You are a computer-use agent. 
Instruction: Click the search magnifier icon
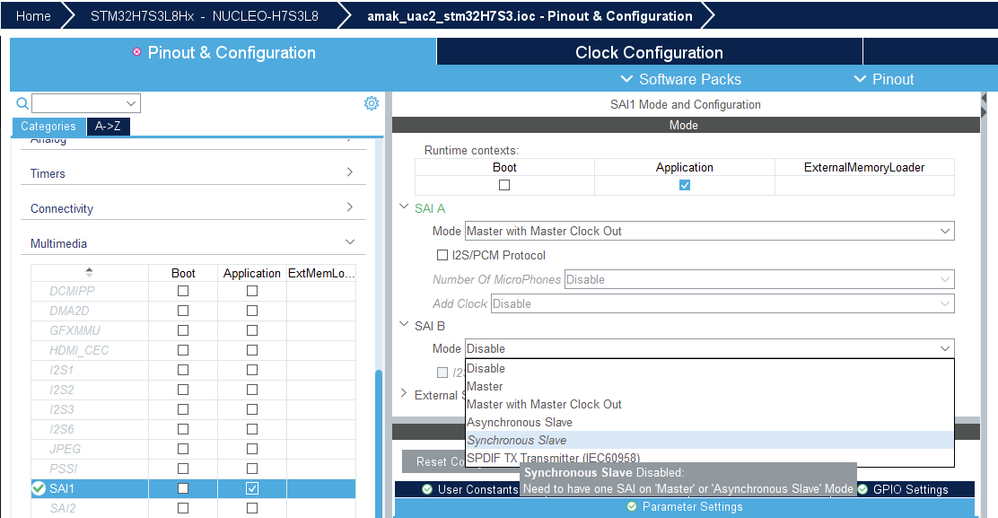[22, 103]
